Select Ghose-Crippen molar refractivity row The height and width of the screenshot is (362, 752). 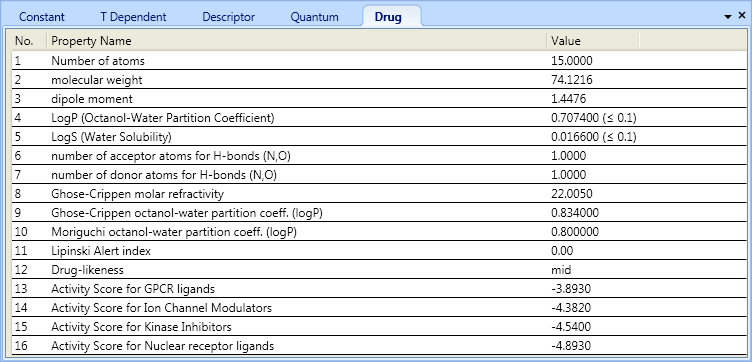(x=379, y=194)
